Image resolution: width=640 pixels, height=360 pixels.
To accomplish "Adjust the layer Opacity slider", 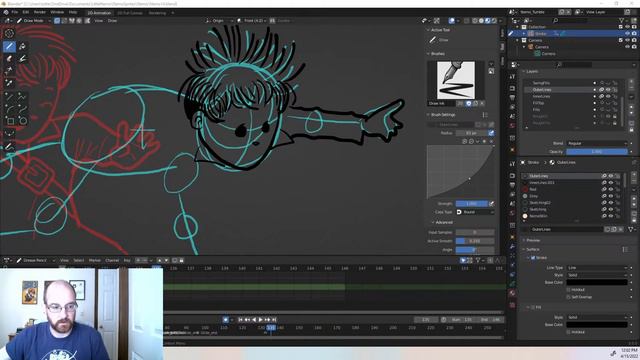I will [x=597, y=152].
